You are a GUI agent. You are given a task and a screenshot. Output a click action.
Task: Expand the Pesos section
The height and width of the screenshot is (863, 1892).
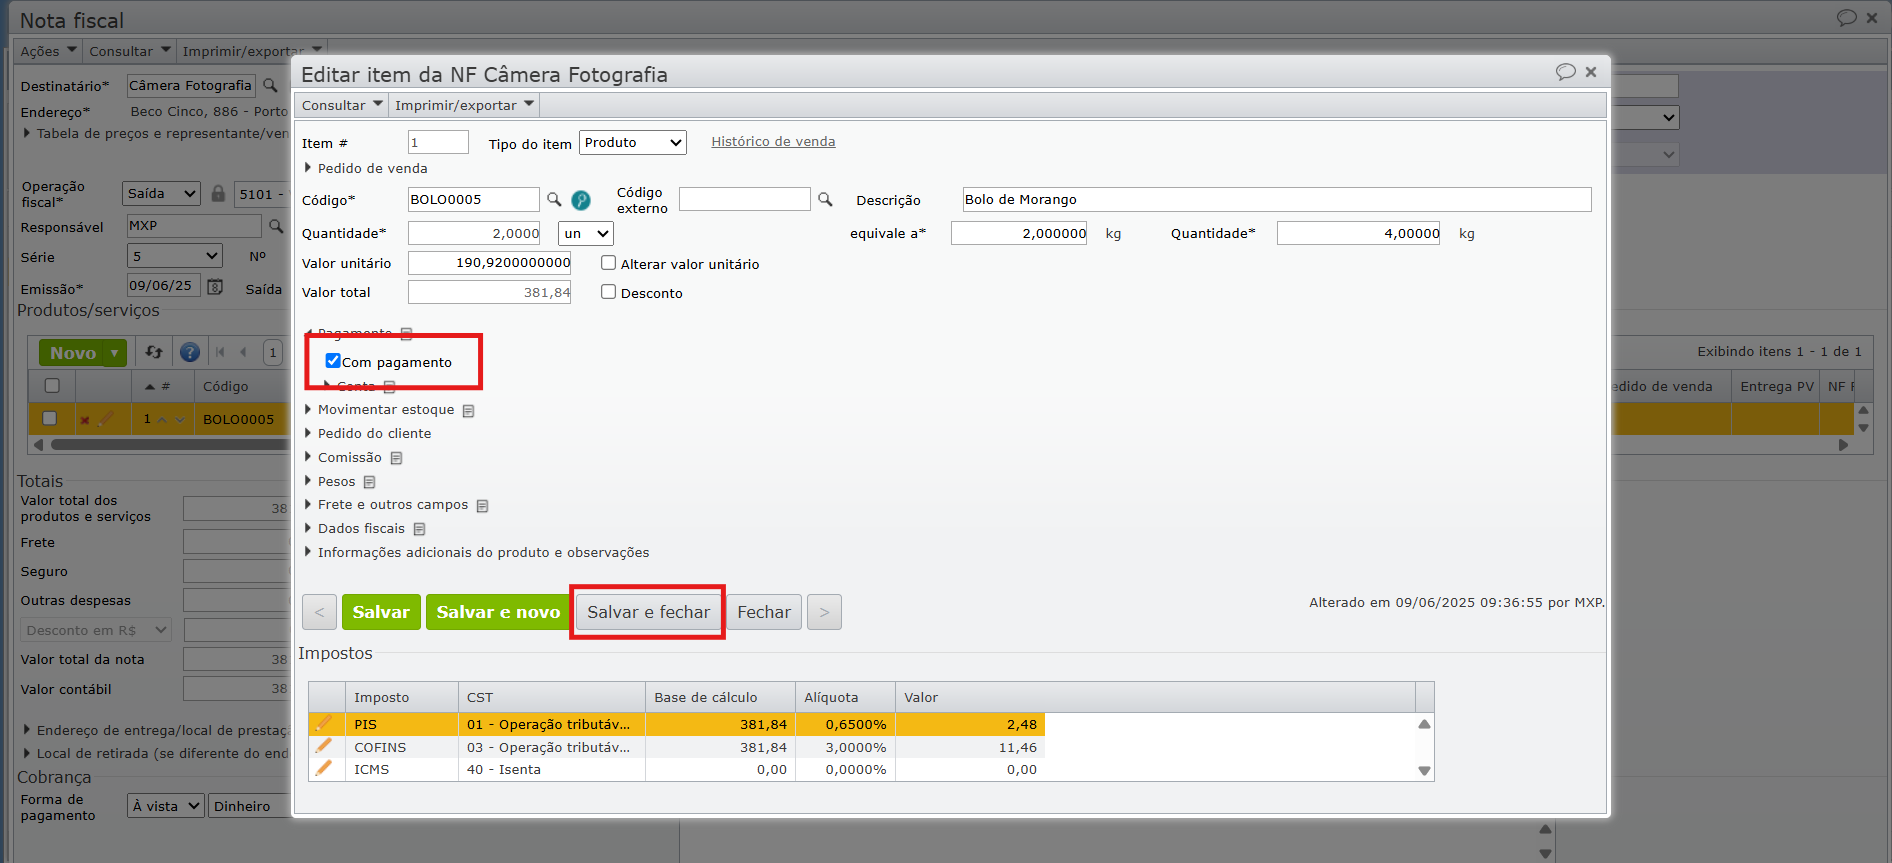331,482
